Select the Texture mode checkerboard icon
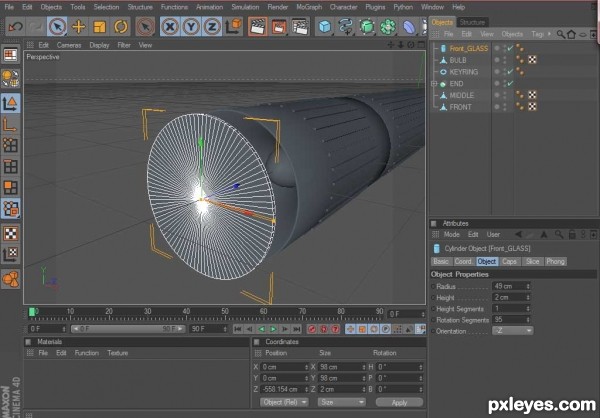600x418 pixels. click(x=10, y=233)
